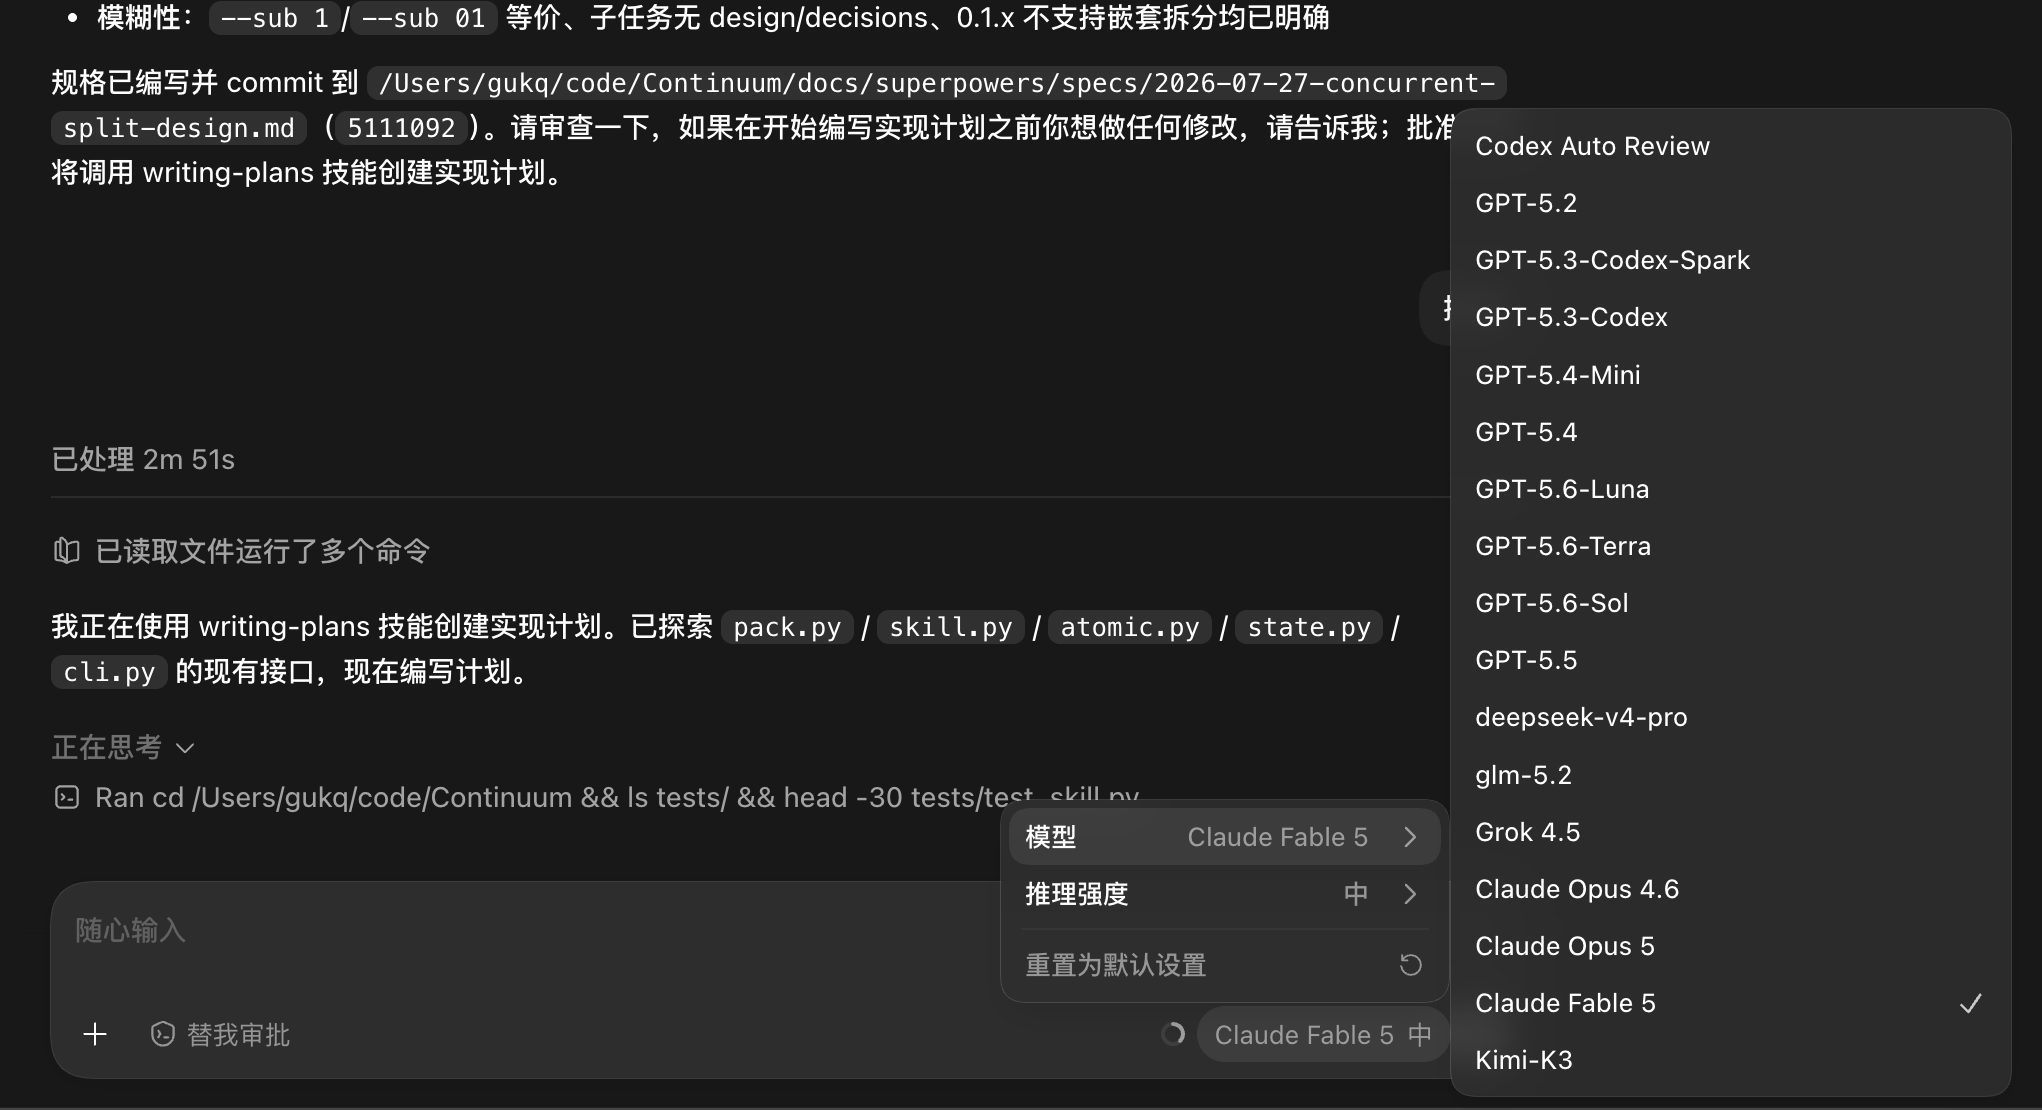Click the 替我审批 approval shield icon
This screenshot has height=1110, width=2042.
pos(162,1034)
